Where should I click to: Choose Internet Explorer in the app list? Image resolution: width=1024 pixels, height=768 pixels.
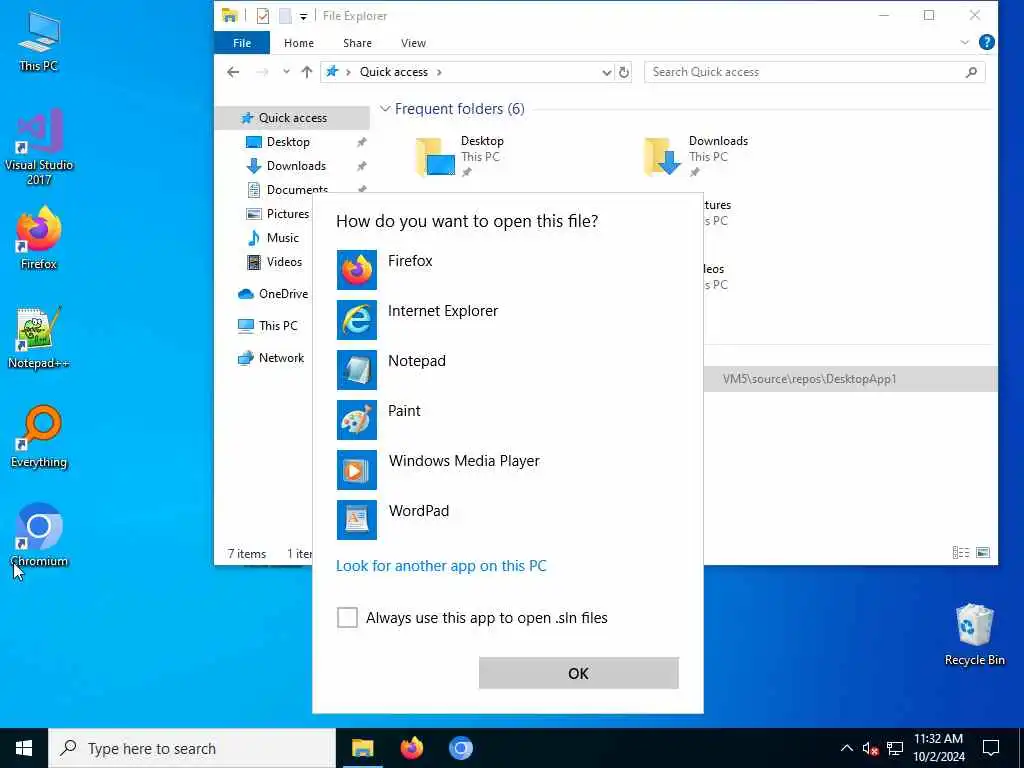(507, 320)
